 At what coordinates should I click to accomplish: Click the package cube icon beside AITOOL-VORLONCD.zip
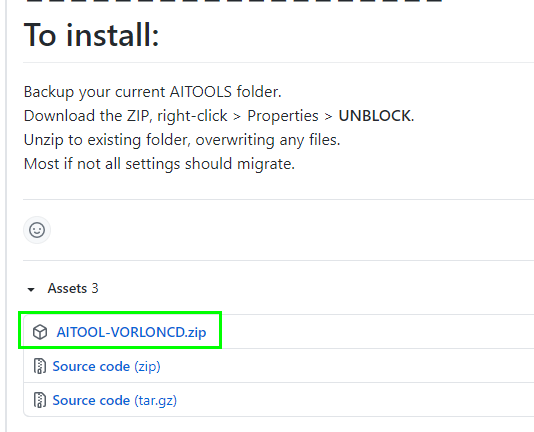40,332
